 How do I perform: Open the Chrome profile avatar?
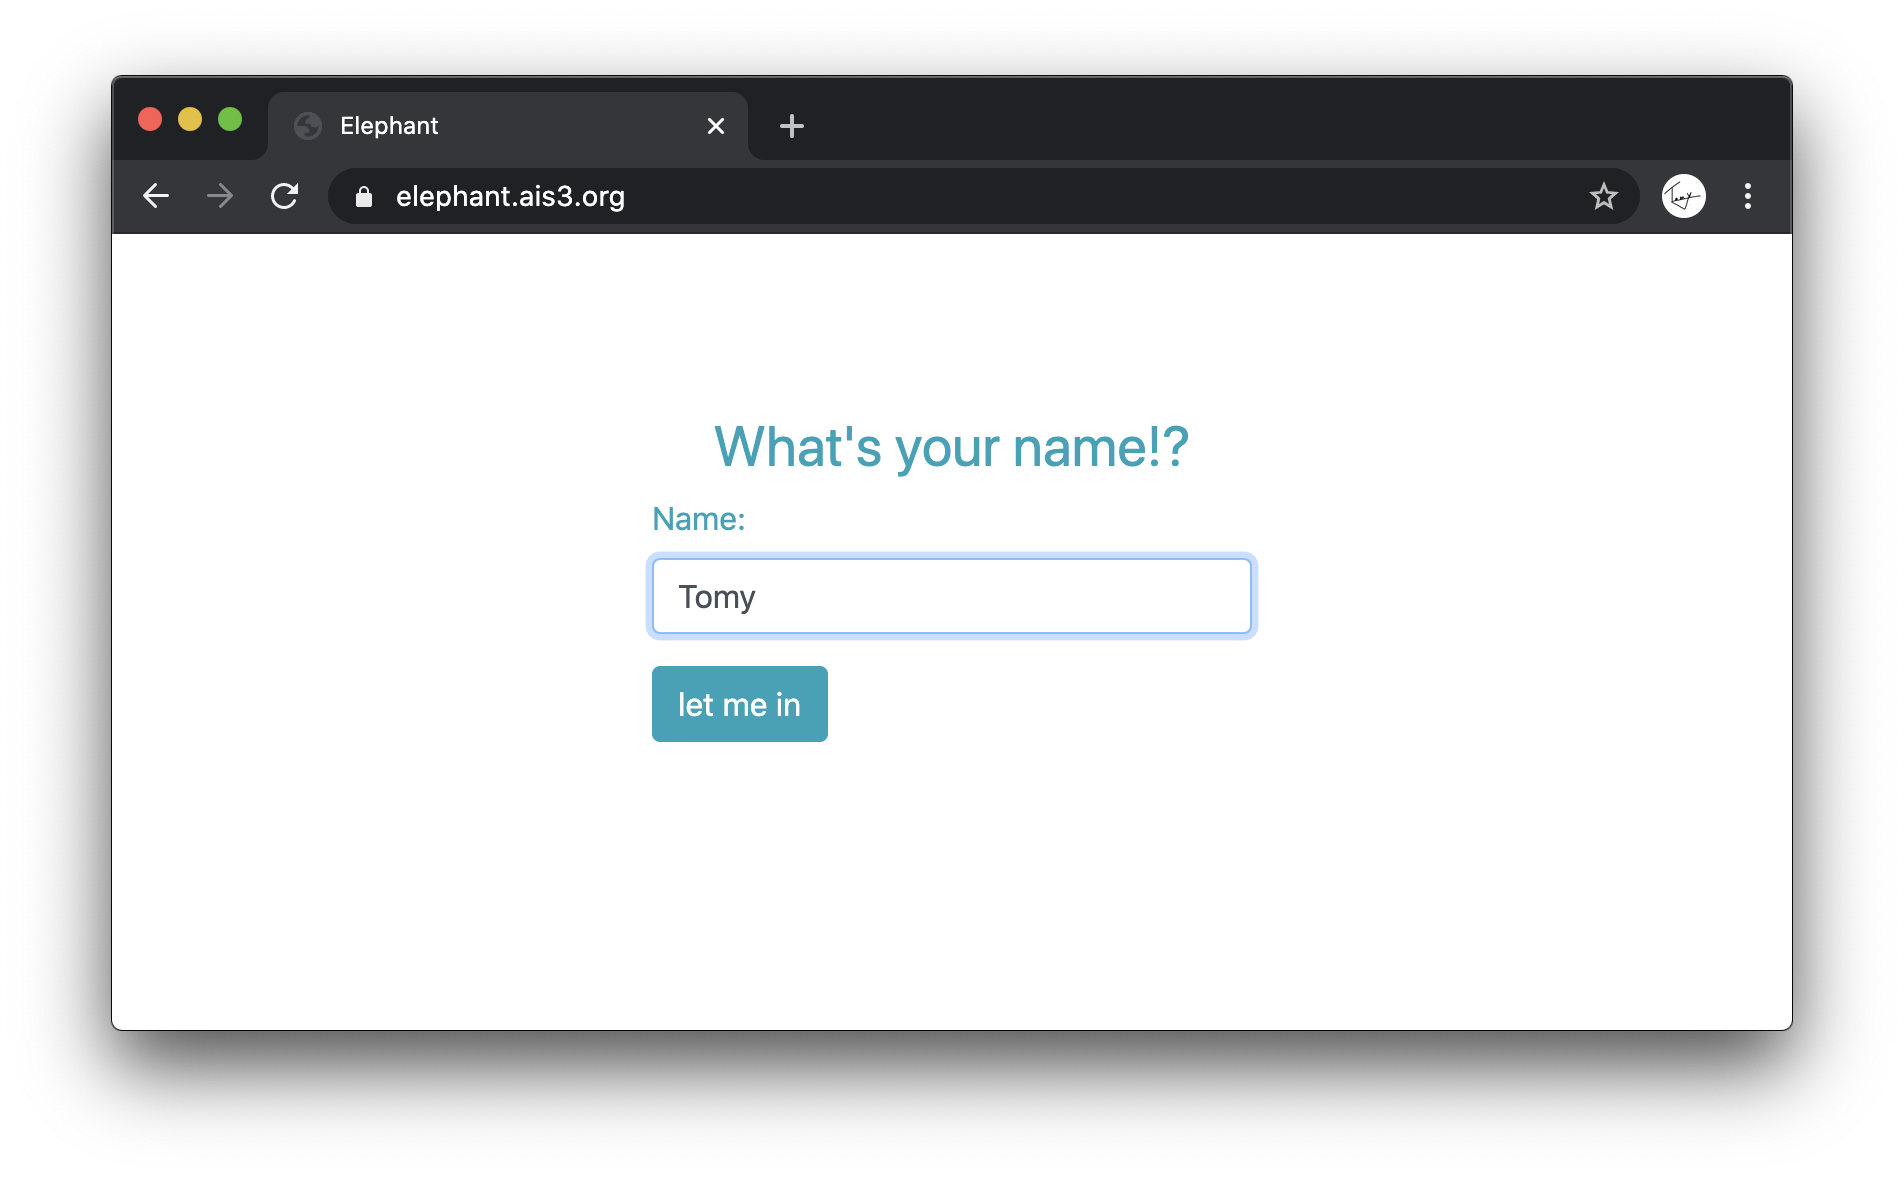tap(1684, 196)
